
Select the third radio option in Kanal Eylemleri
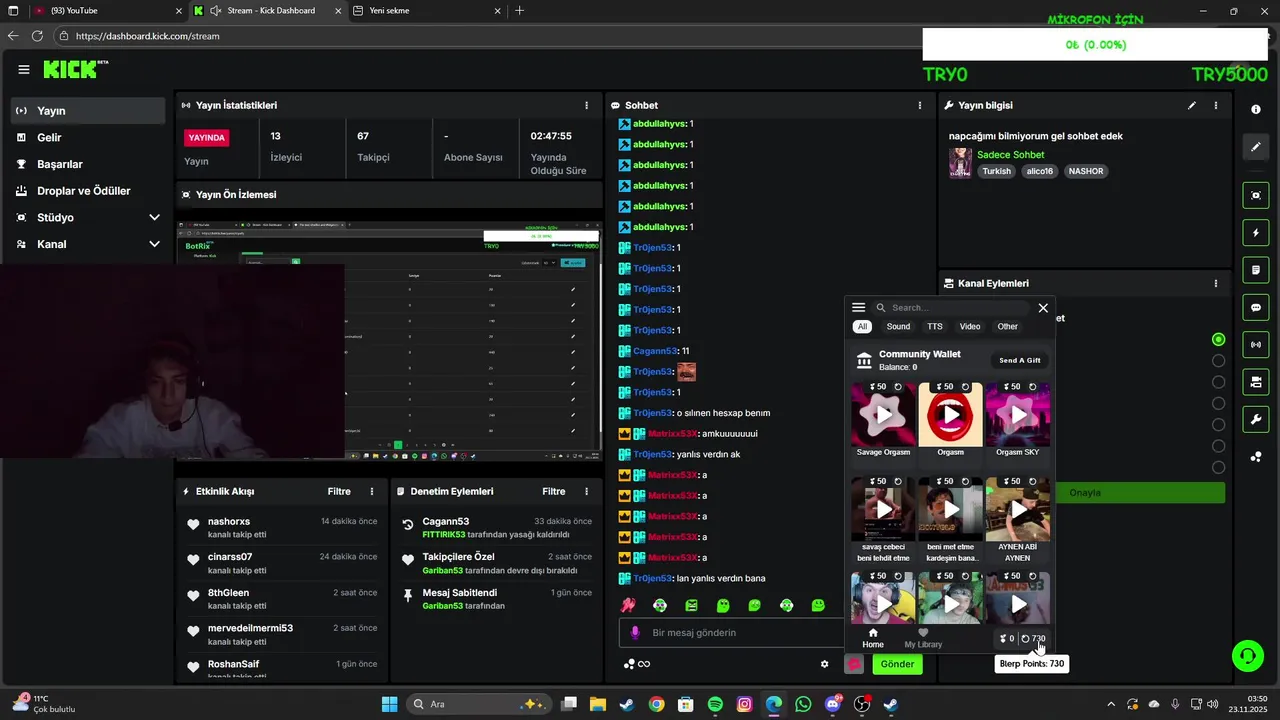click(x=1218, y=382)
